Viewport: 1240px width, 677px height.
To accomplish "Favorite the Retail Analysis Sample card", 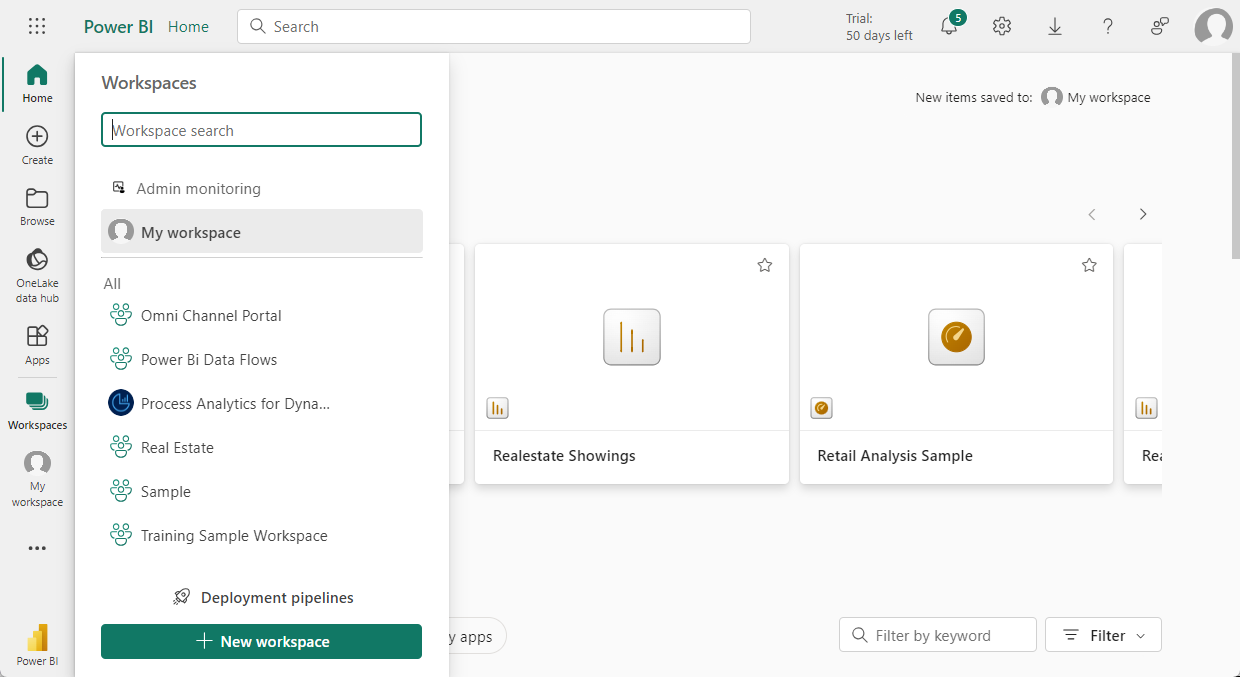I will point(1090,265).
